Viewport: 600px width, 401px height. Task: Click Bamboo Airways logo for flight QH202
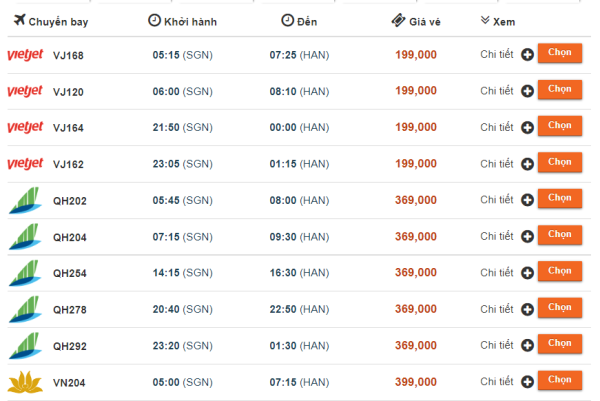tap(25, 200)
